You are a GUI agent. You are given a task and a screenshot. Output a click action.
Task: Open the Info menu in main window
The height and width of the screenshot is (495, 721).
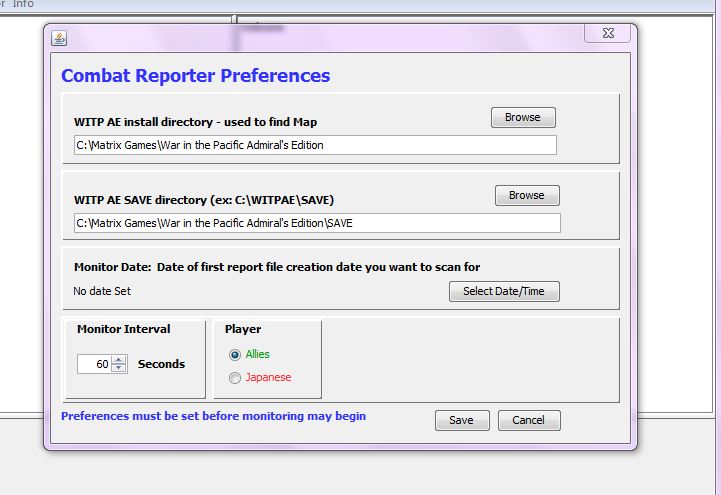point(23,4)
